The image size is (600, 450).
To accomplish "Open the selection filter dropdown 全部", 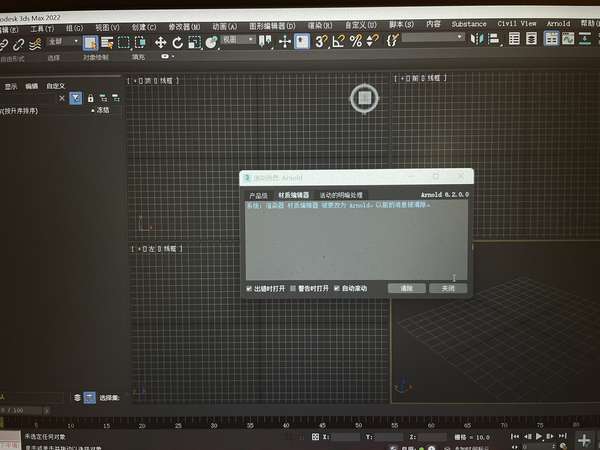I will click(x=63, y=41).
